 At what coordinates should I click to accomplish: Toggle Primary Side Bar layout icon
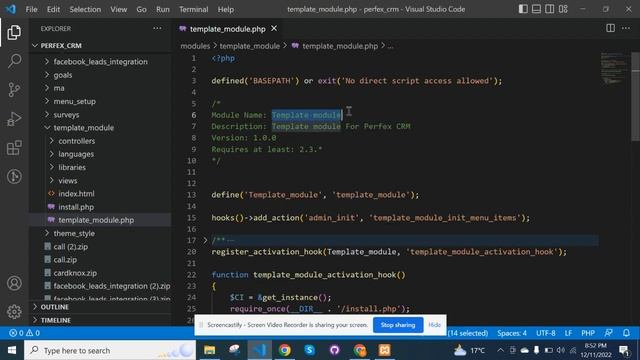[523, 9]
